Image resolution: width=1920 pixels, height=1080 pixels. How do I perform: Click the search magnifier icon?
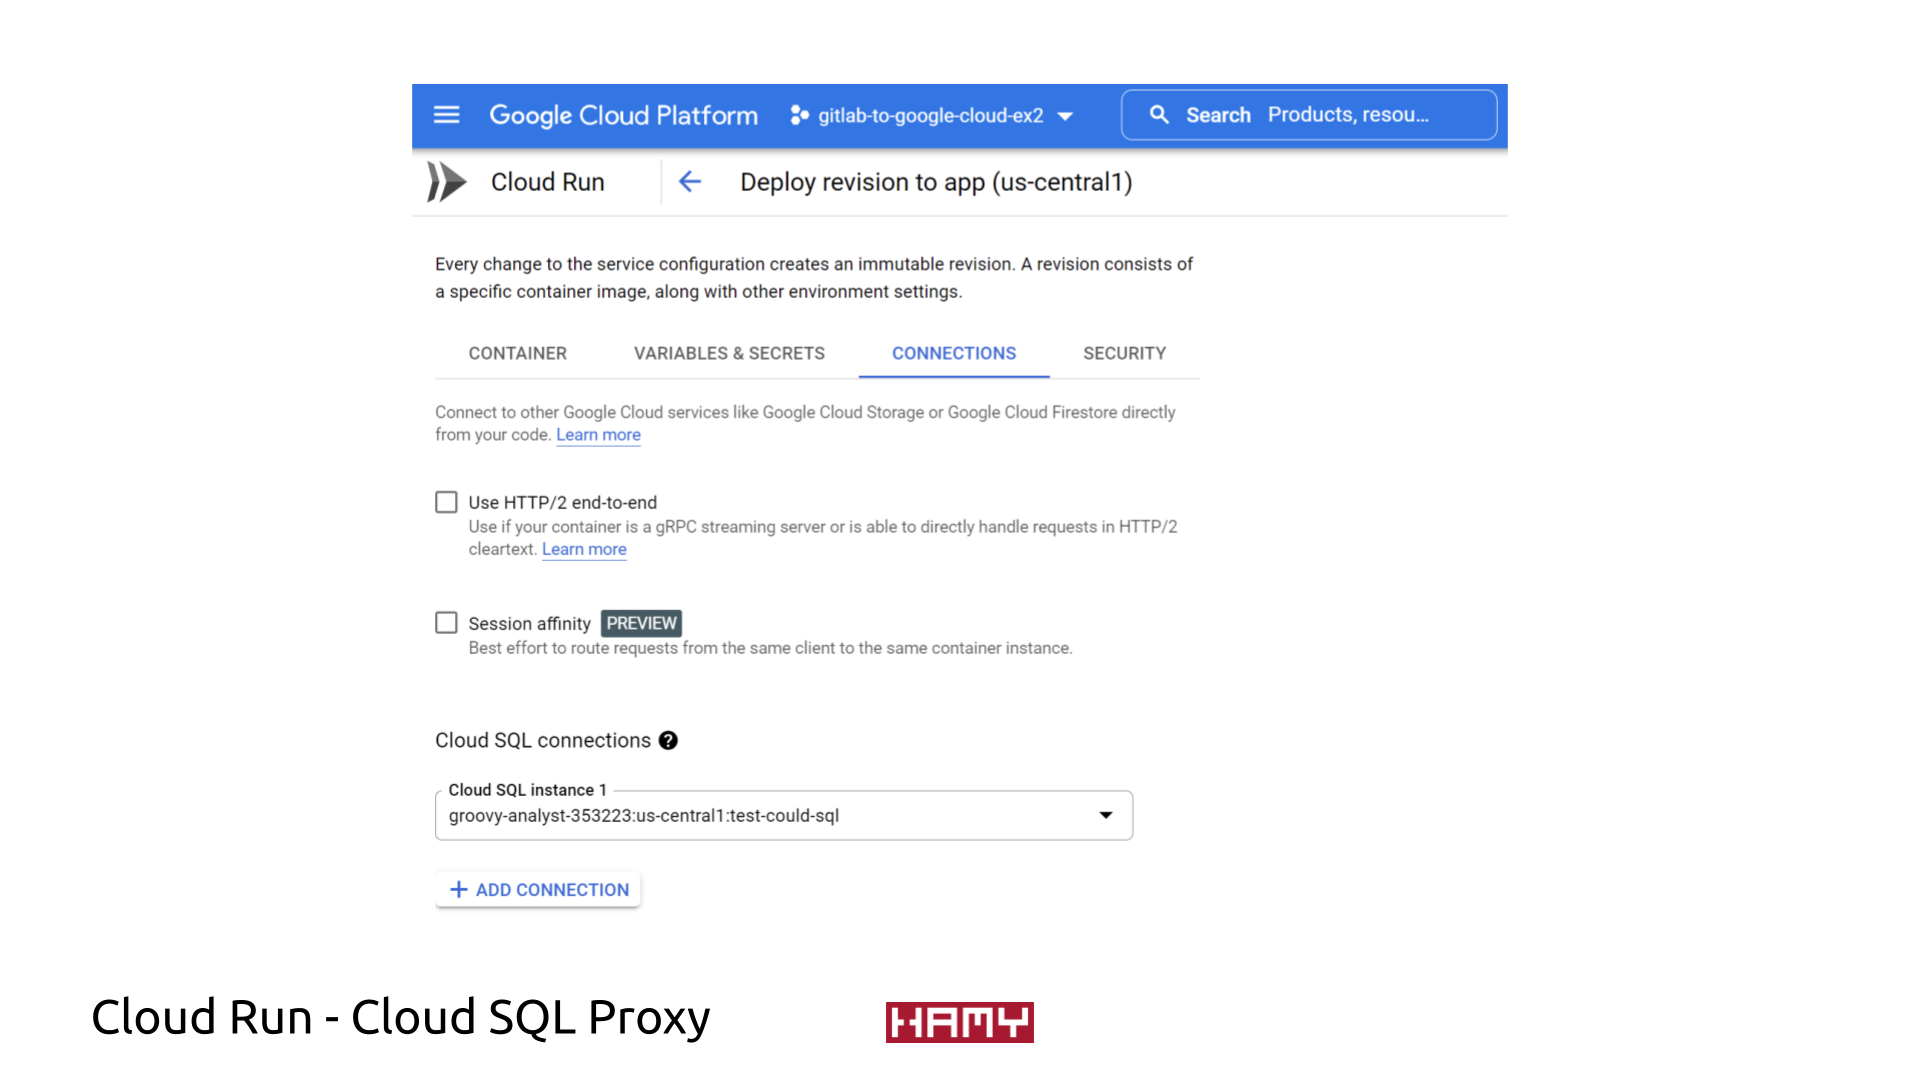click(1160, 115)
